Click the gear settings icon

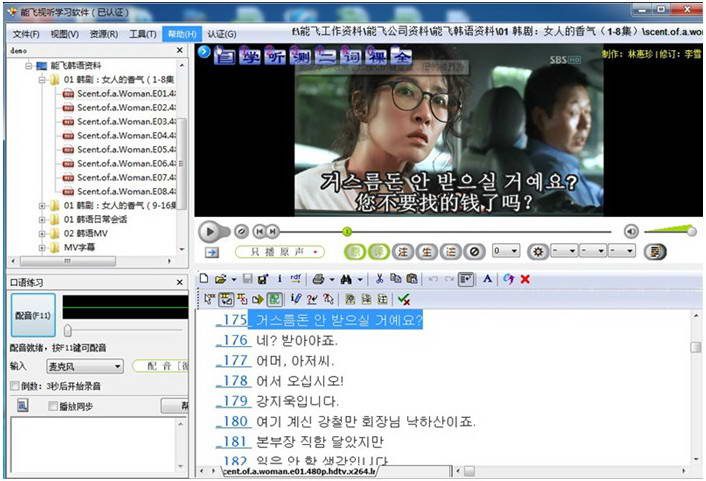tap(537, 252)
